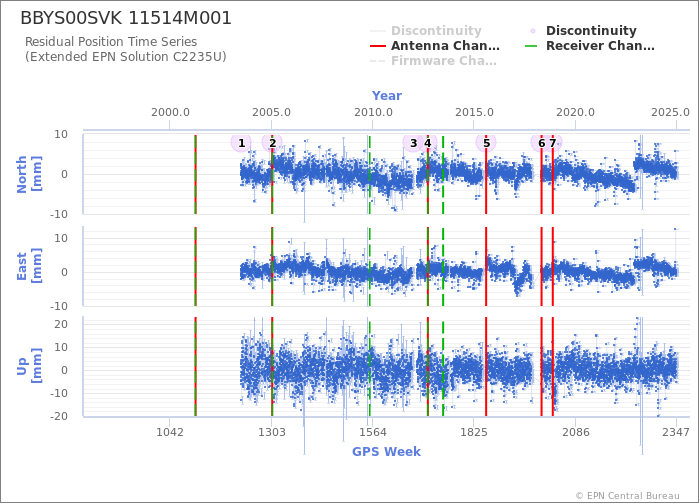Click GPS week tick label 1303
This screenshot has width=700, height=504.
pos(271,432)
